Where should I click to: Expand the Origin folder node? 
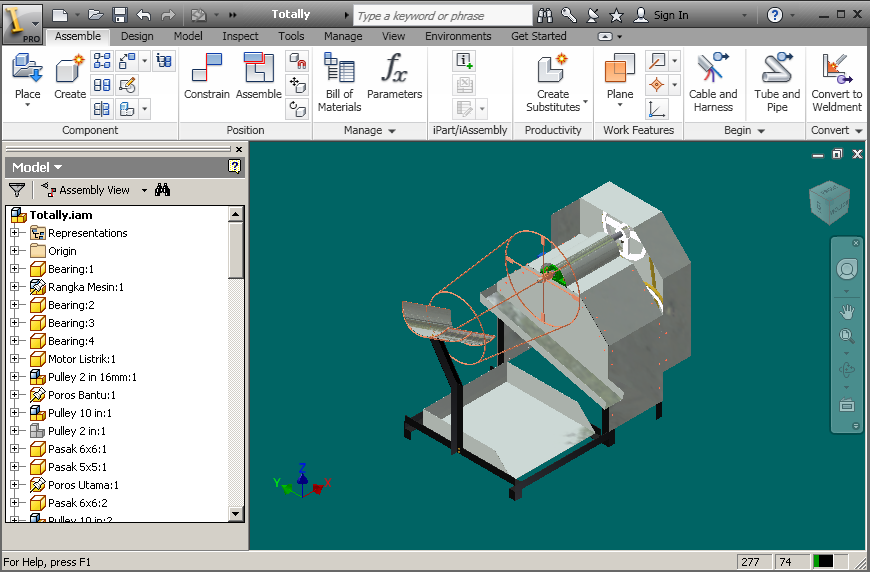[x=15, y=251]
